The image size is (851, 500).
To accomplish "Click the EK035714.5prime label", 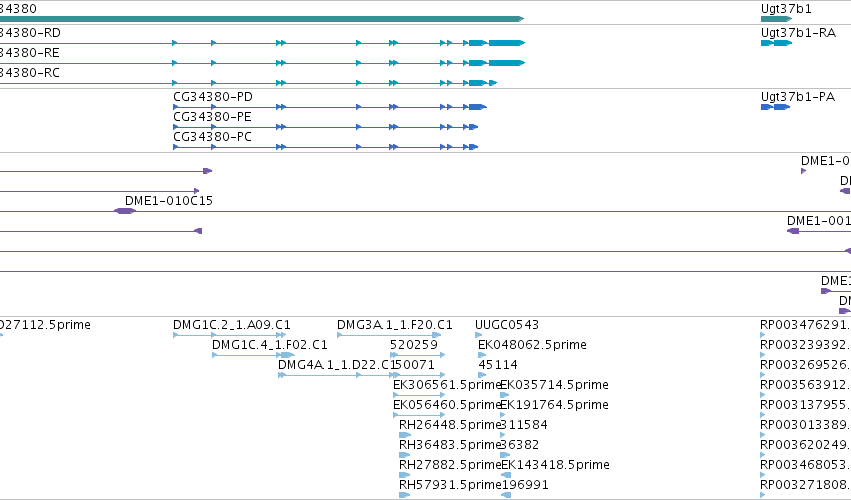I will click(554, 385).
